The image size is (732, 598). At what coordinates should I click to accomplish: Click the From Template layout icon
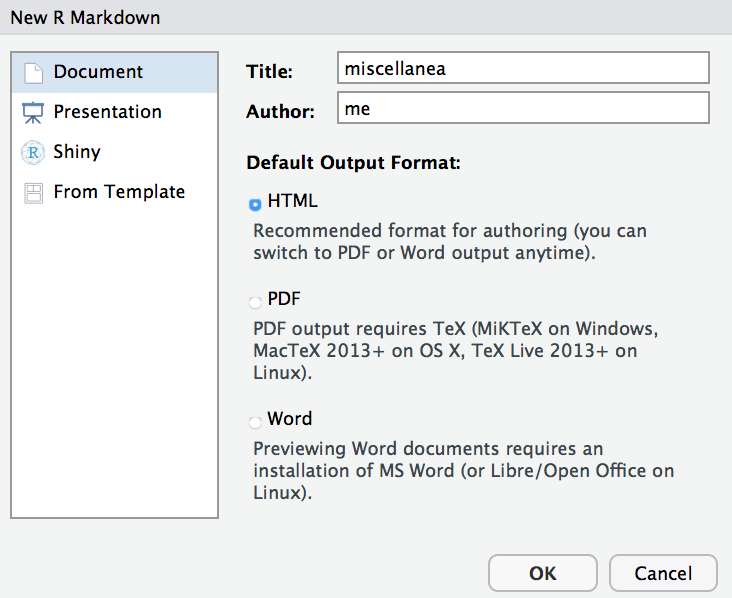point(33,193)
